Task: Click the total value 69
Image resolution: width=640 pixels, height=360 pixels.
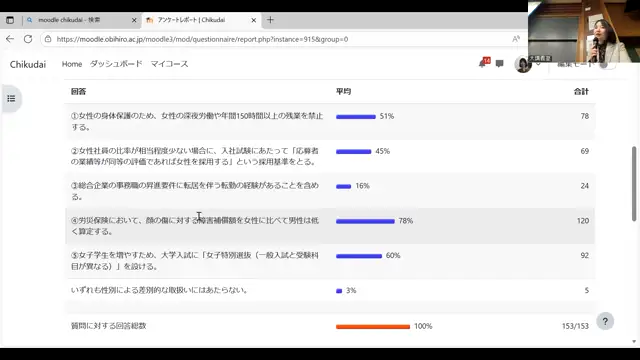Action: pyautogui.click(x=584, y=151)
